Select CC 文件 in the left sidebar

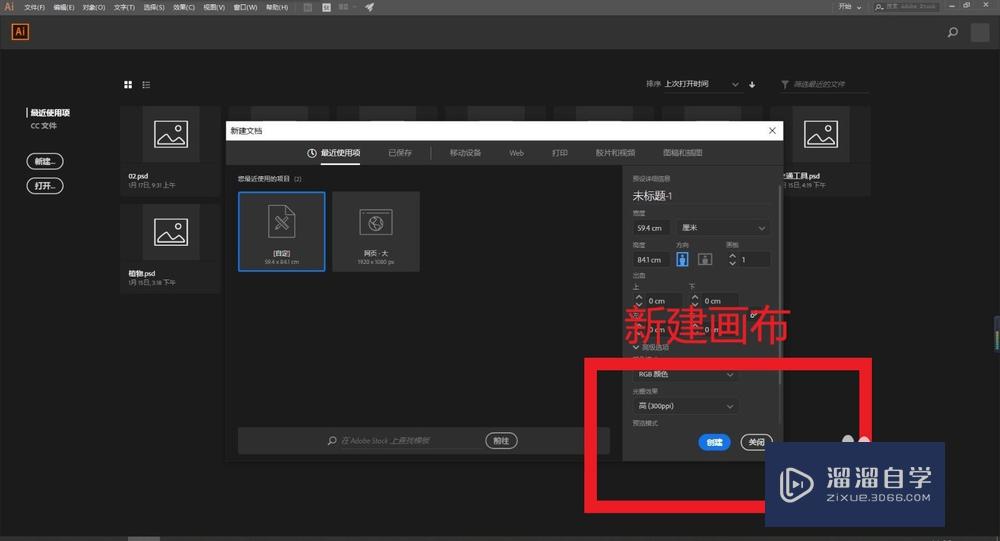(x=43, y=126)
